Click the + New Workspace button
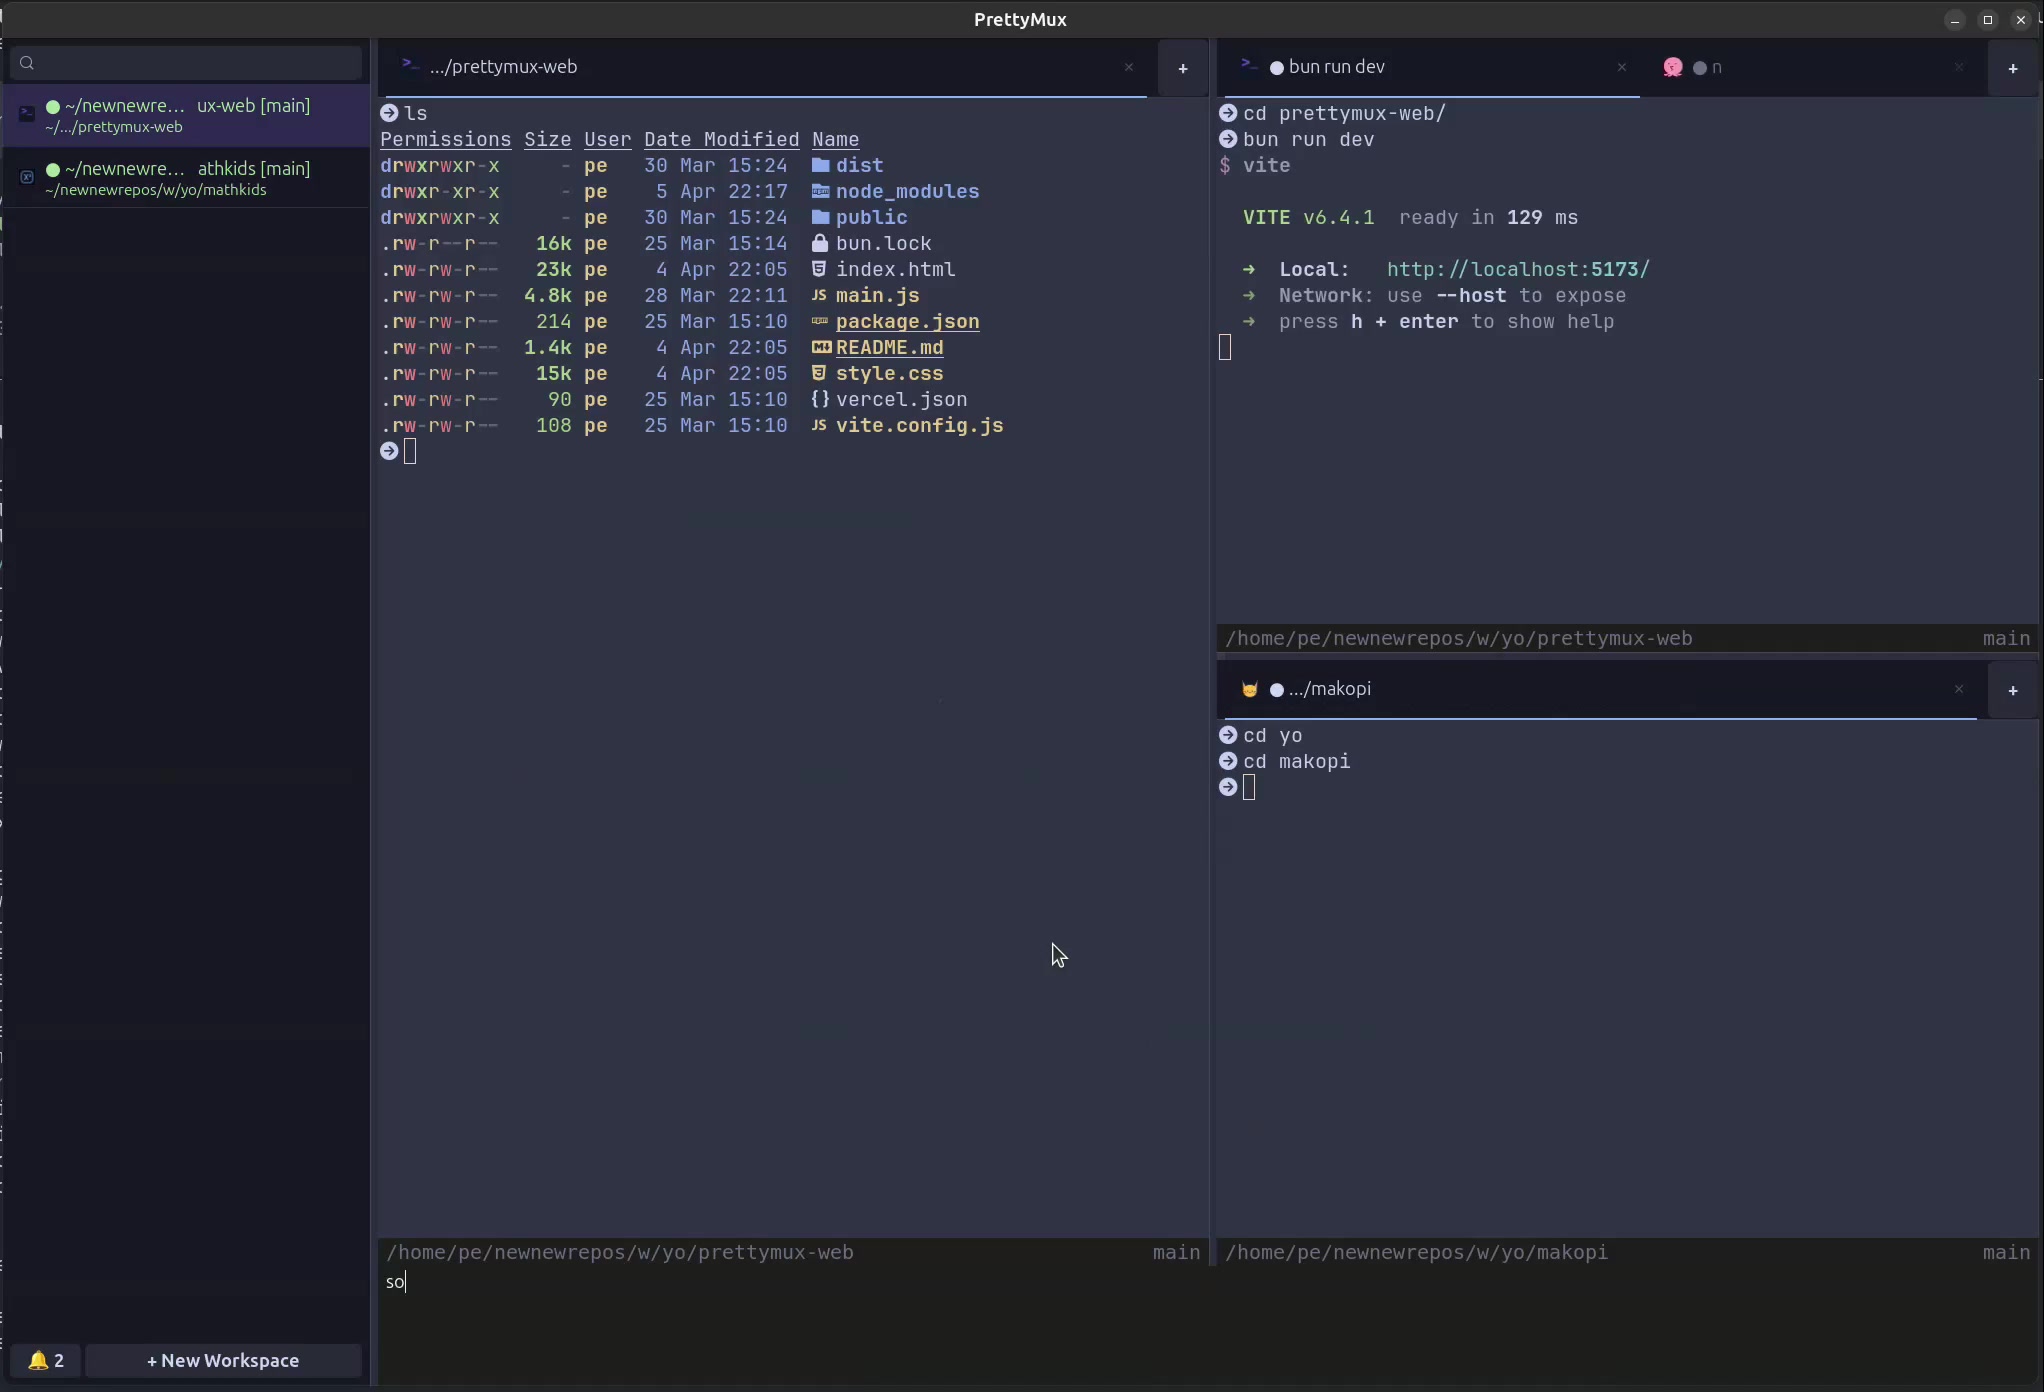 pyautogui.click(x=223, y=1360)
